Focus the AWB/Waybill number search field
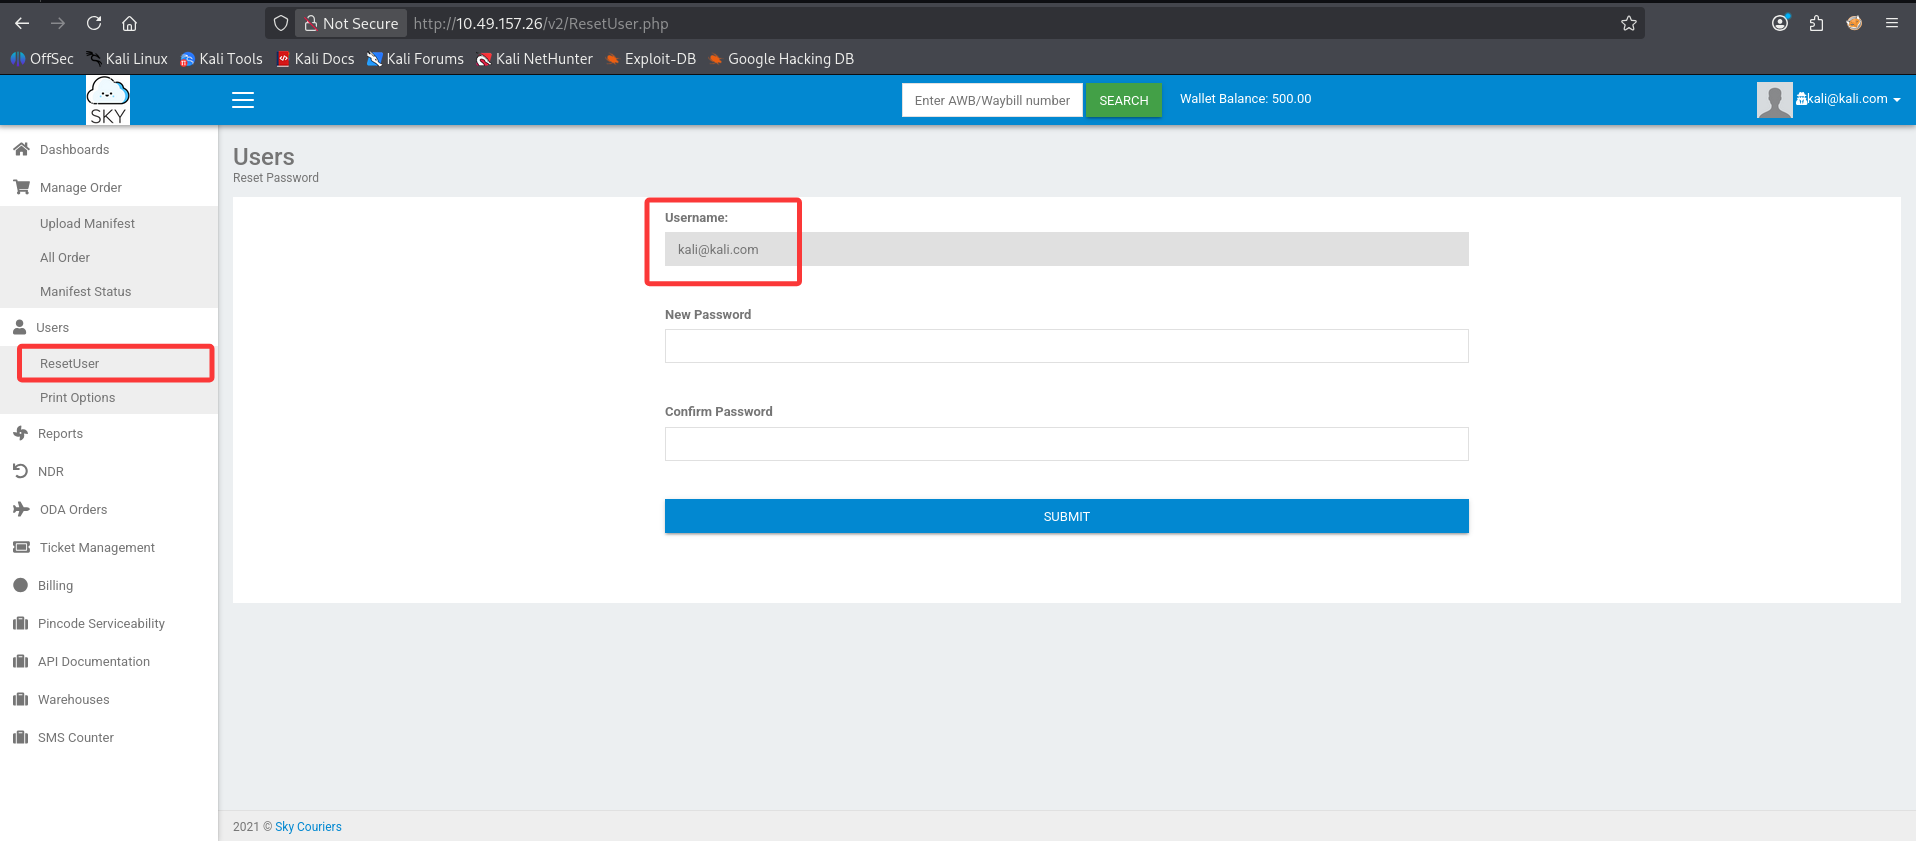The width and height of the screenshot is (1916, 841). (x=992, y=100)
